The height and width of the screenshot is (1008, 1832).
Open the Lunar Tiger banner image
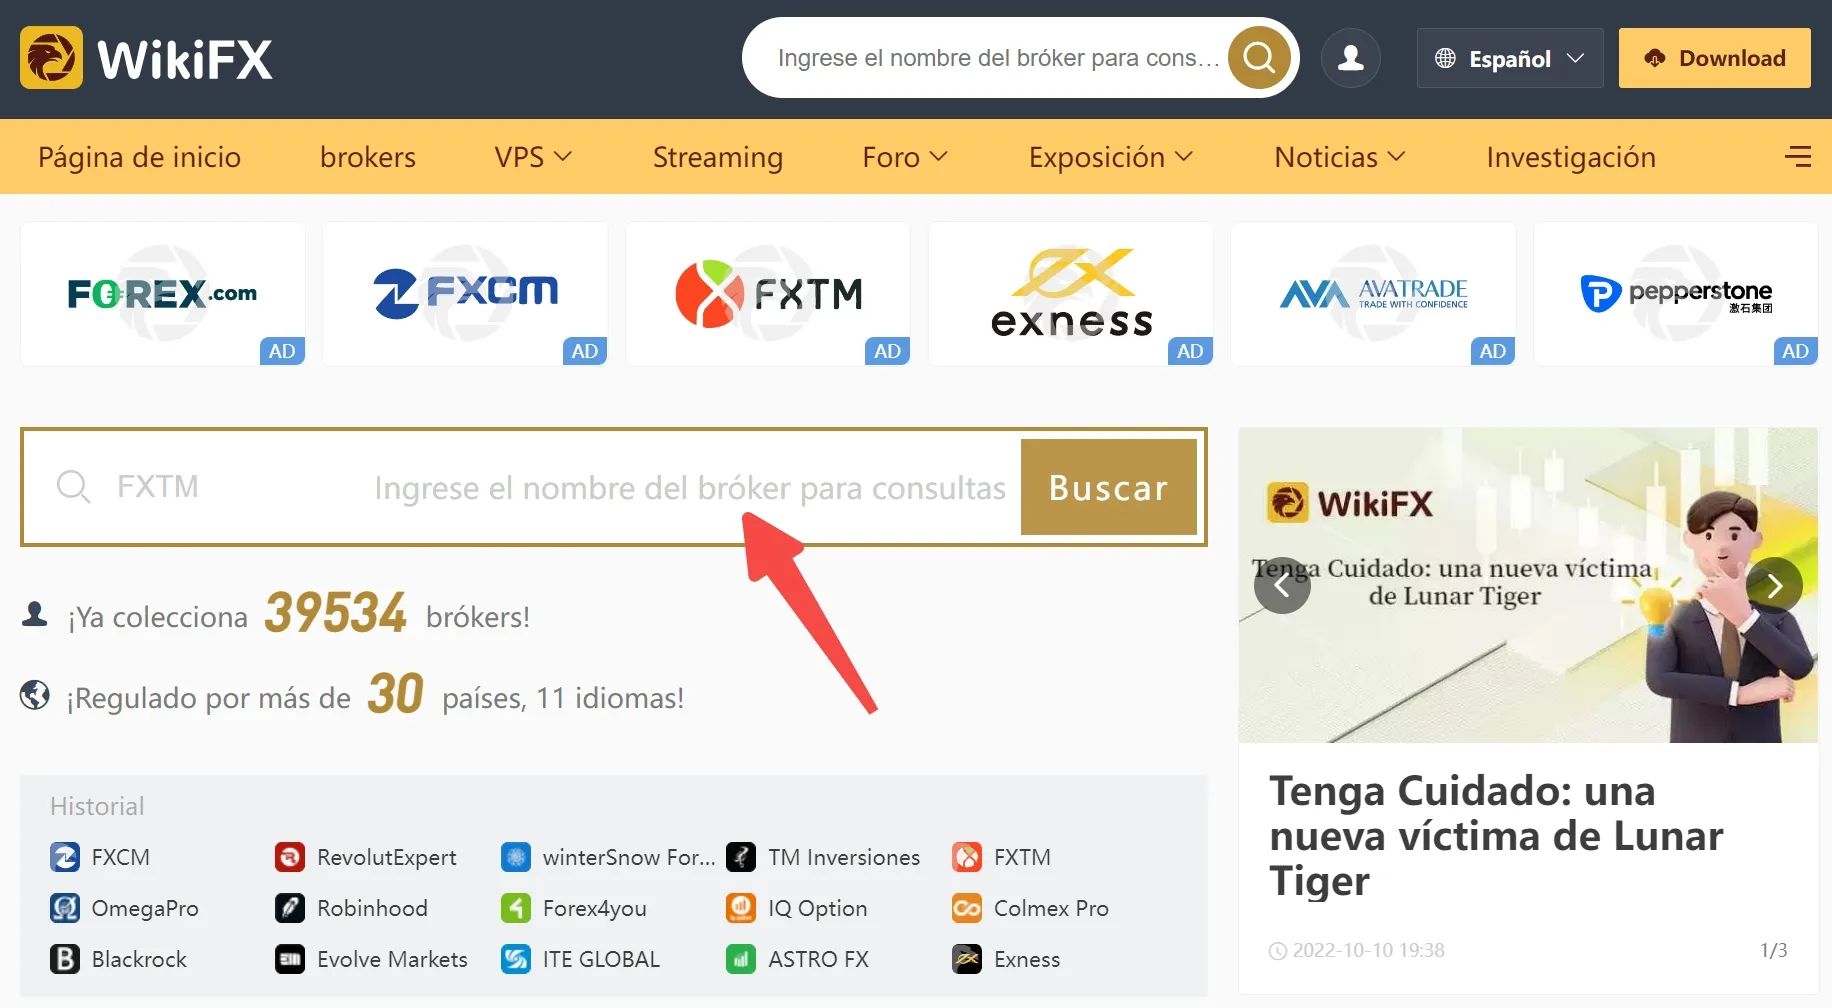[1528, 585]
